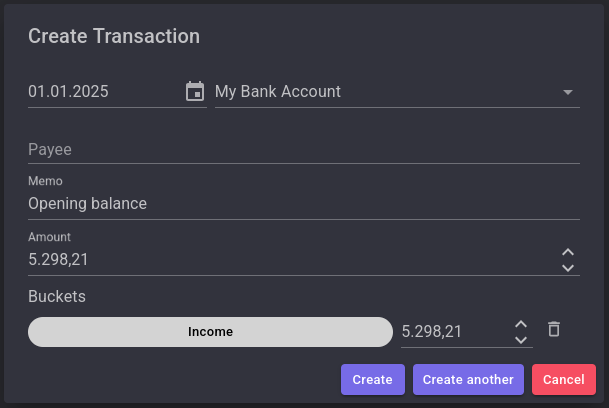Click the Create button
The width and height of the screenshot is (609, 408).
point(372,380)
